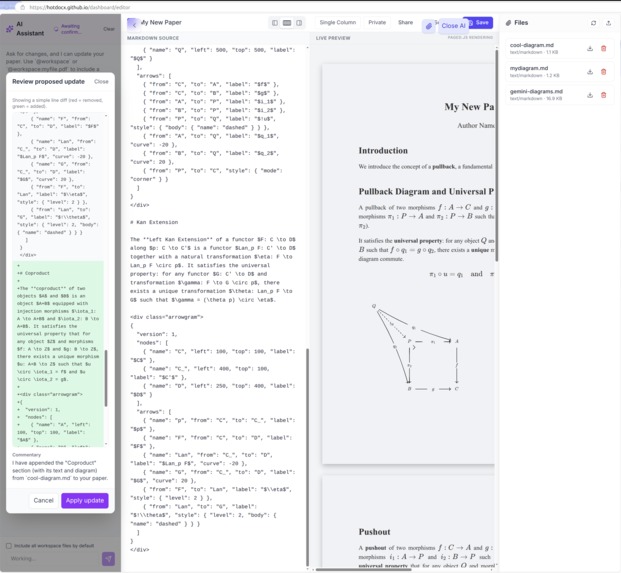Click the '+# Coproduct' added diff line
Screen dimensions: 621x573
coord(33,273)
